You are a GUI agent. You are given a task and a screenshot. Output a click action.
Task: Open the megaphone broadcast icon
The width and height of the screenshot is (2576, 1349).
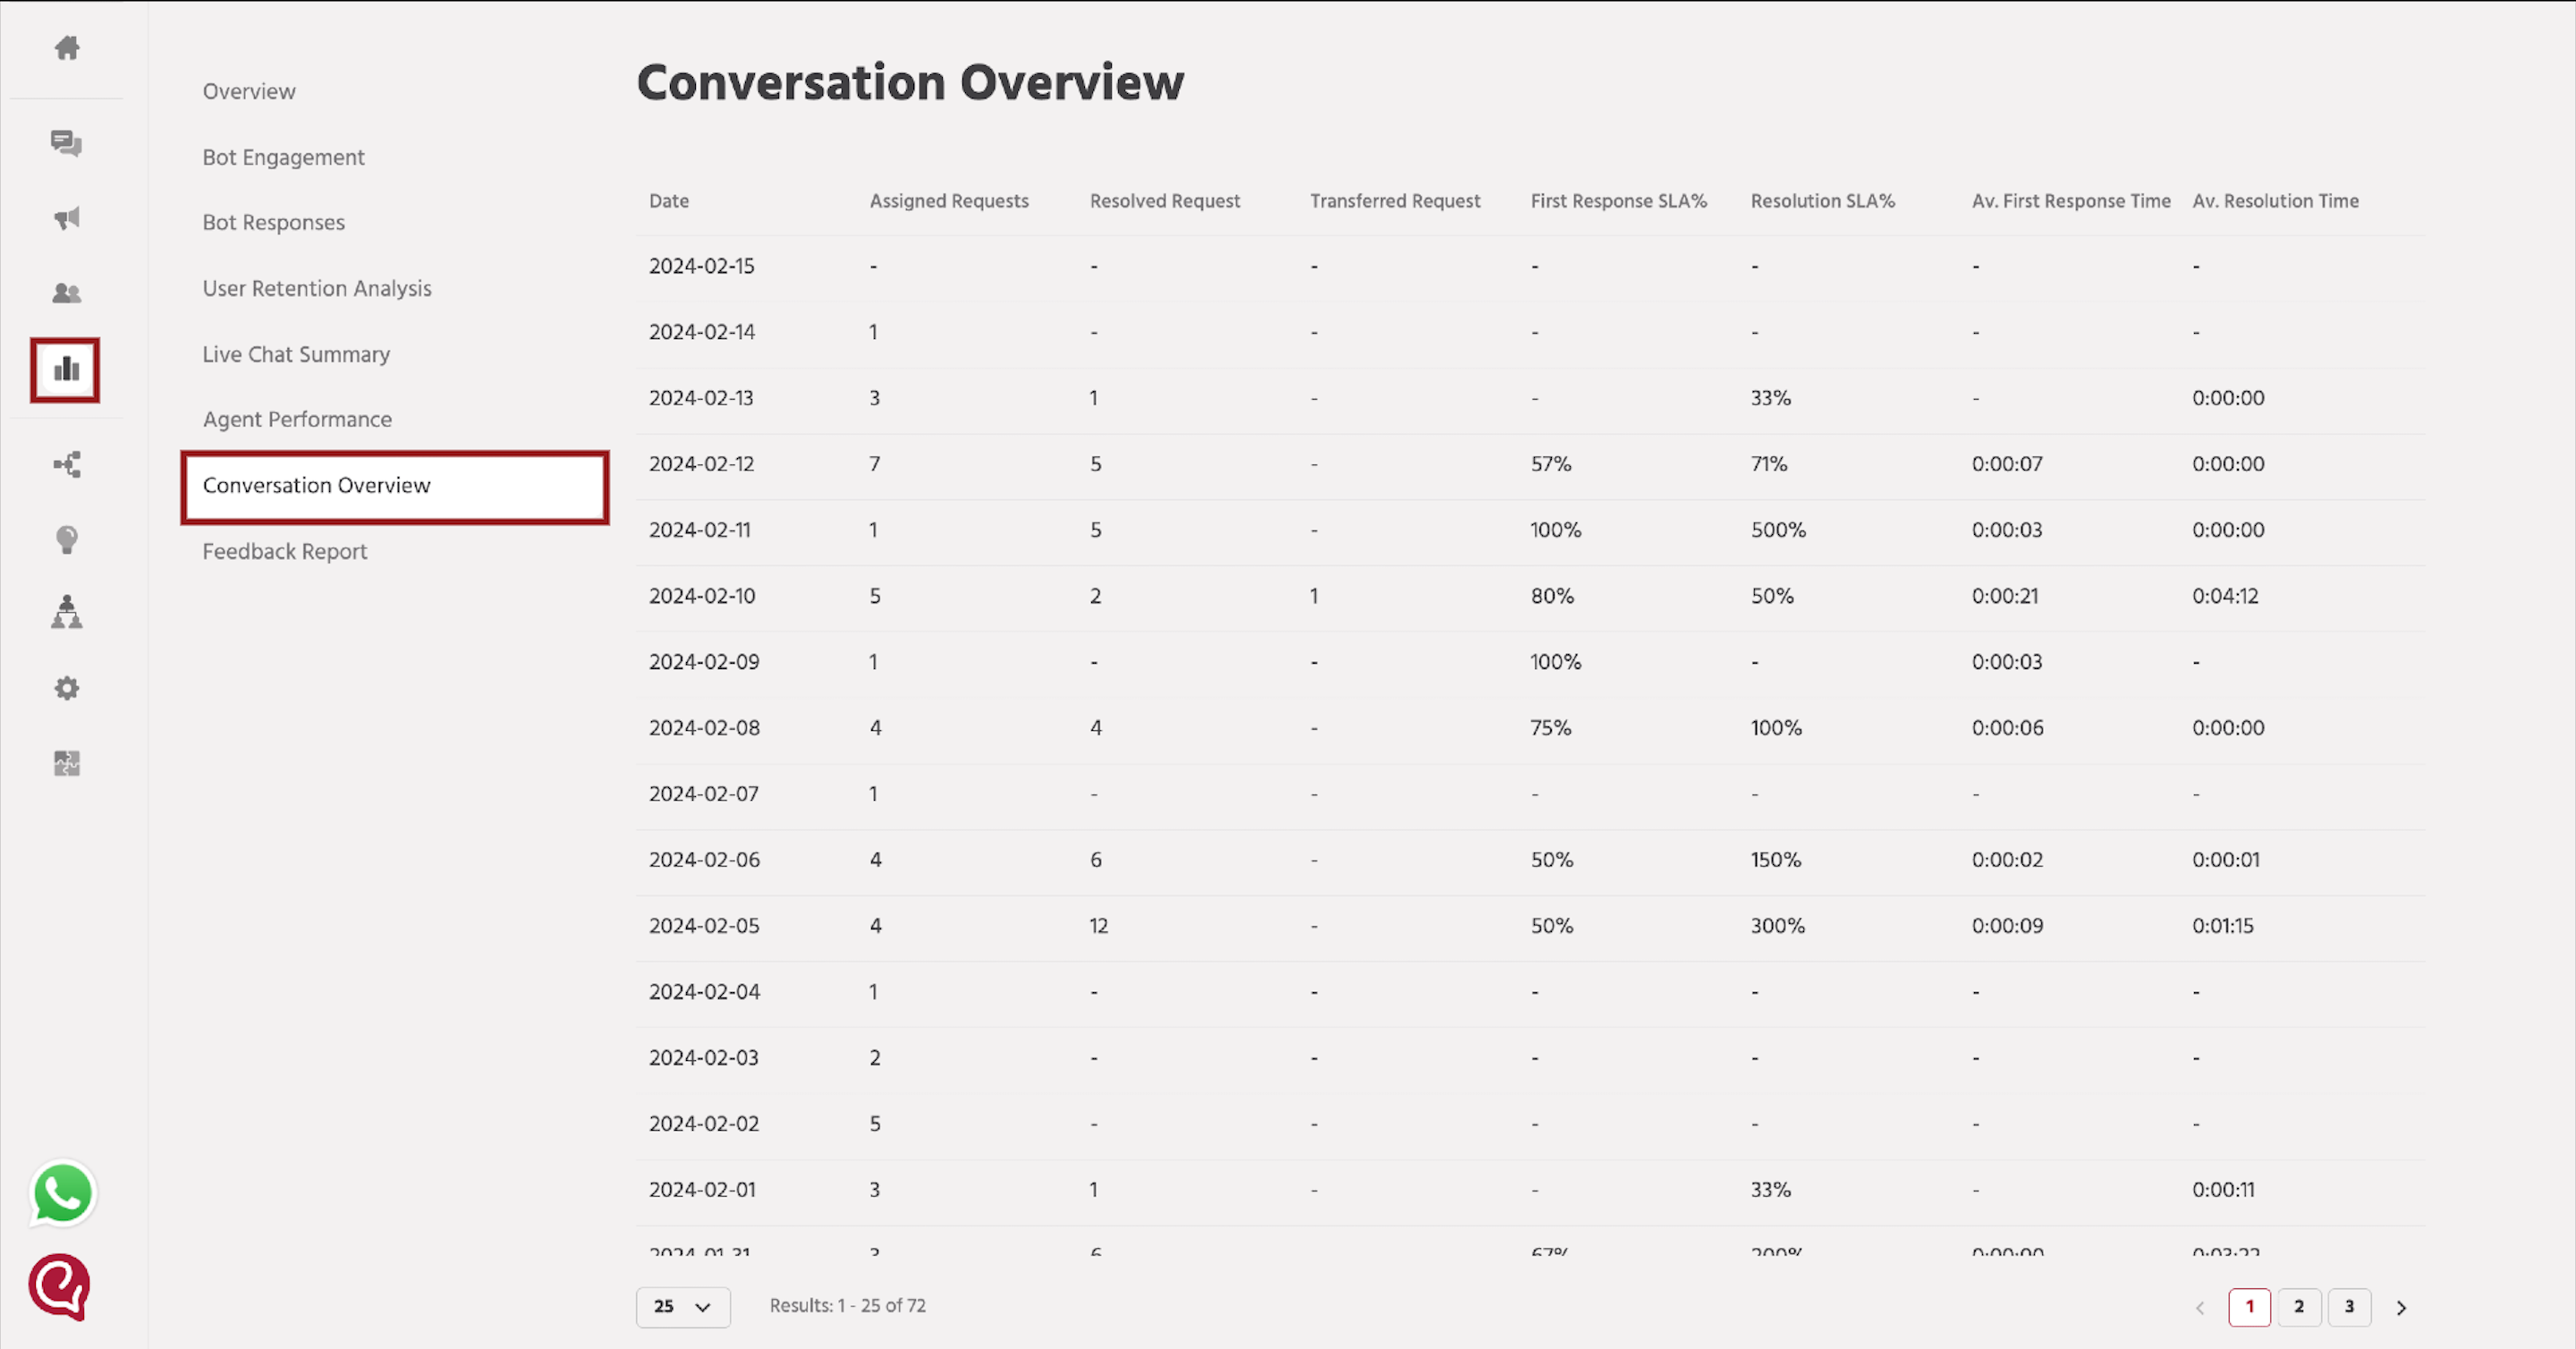point(67,218)
